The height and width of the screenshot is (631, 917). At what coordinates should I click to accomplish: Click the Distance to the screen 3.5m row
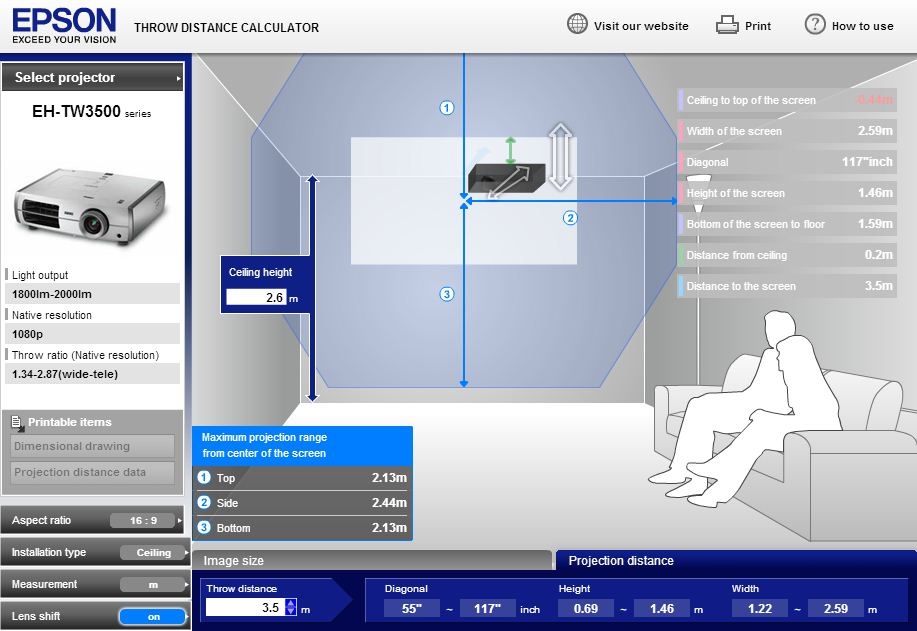pyautogui.click(x=787, y=286)
